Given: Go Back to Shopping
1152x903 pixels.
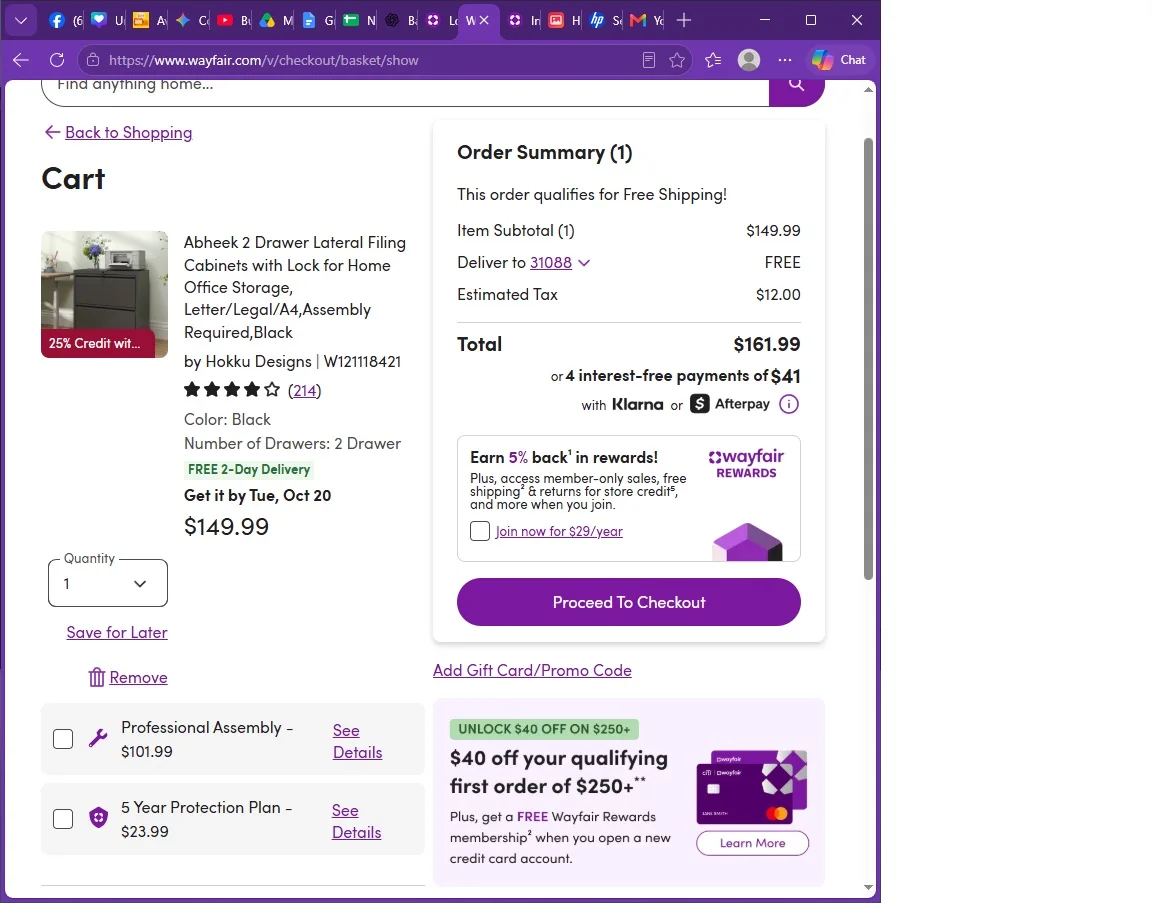Looking at the screenshot, I should [x=129, y=132].
